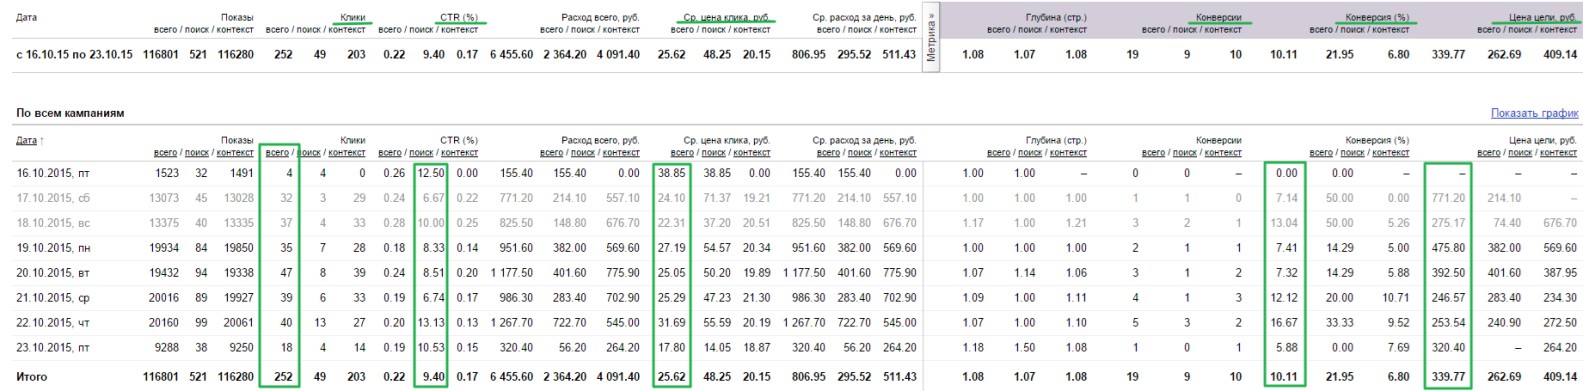Select the date row 22.10.2015, чт

52,323
